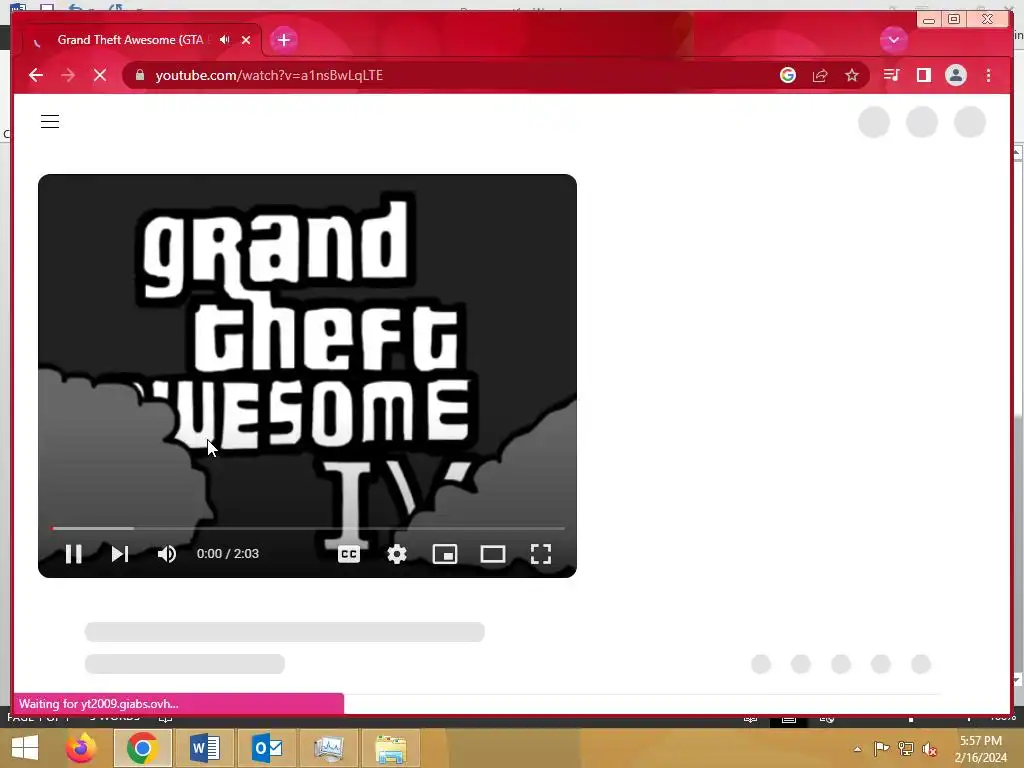Stop loading the page

[x=100, y=75]
